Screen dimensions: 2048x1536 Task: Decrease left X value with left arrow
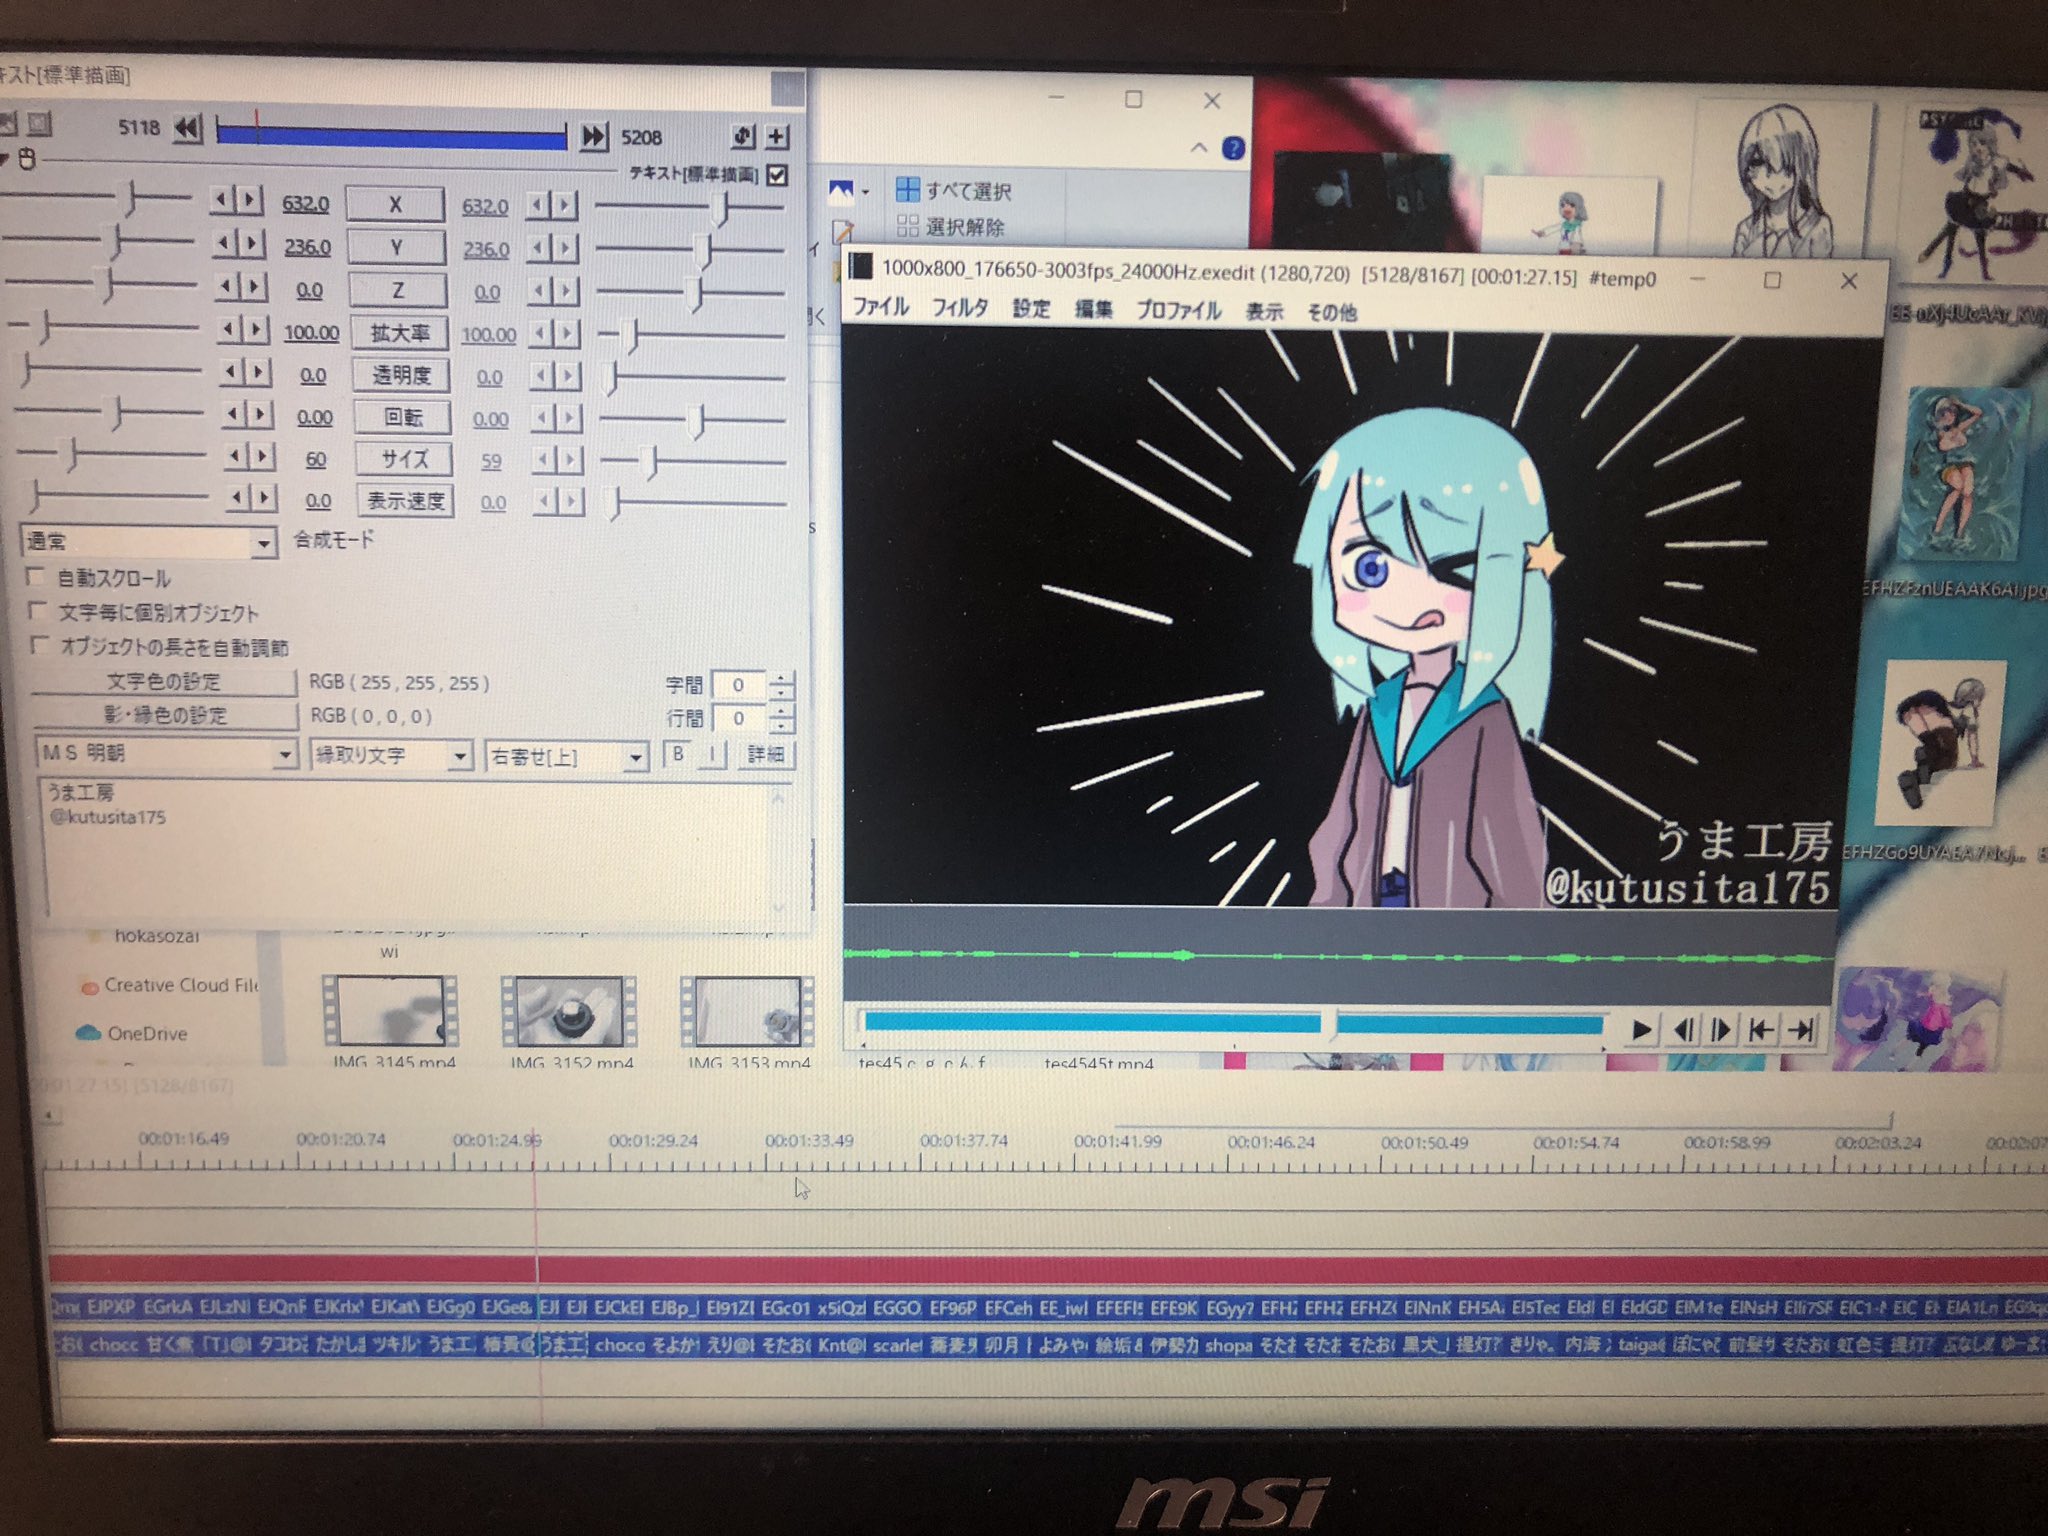(223, 200)
